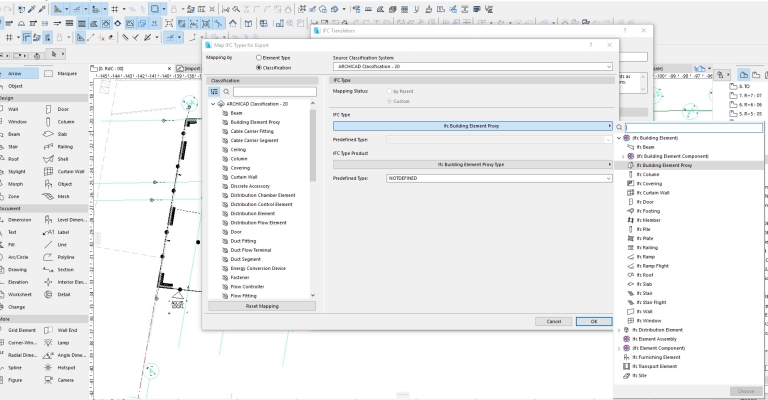Select the Zone tool

pos(14,196)
